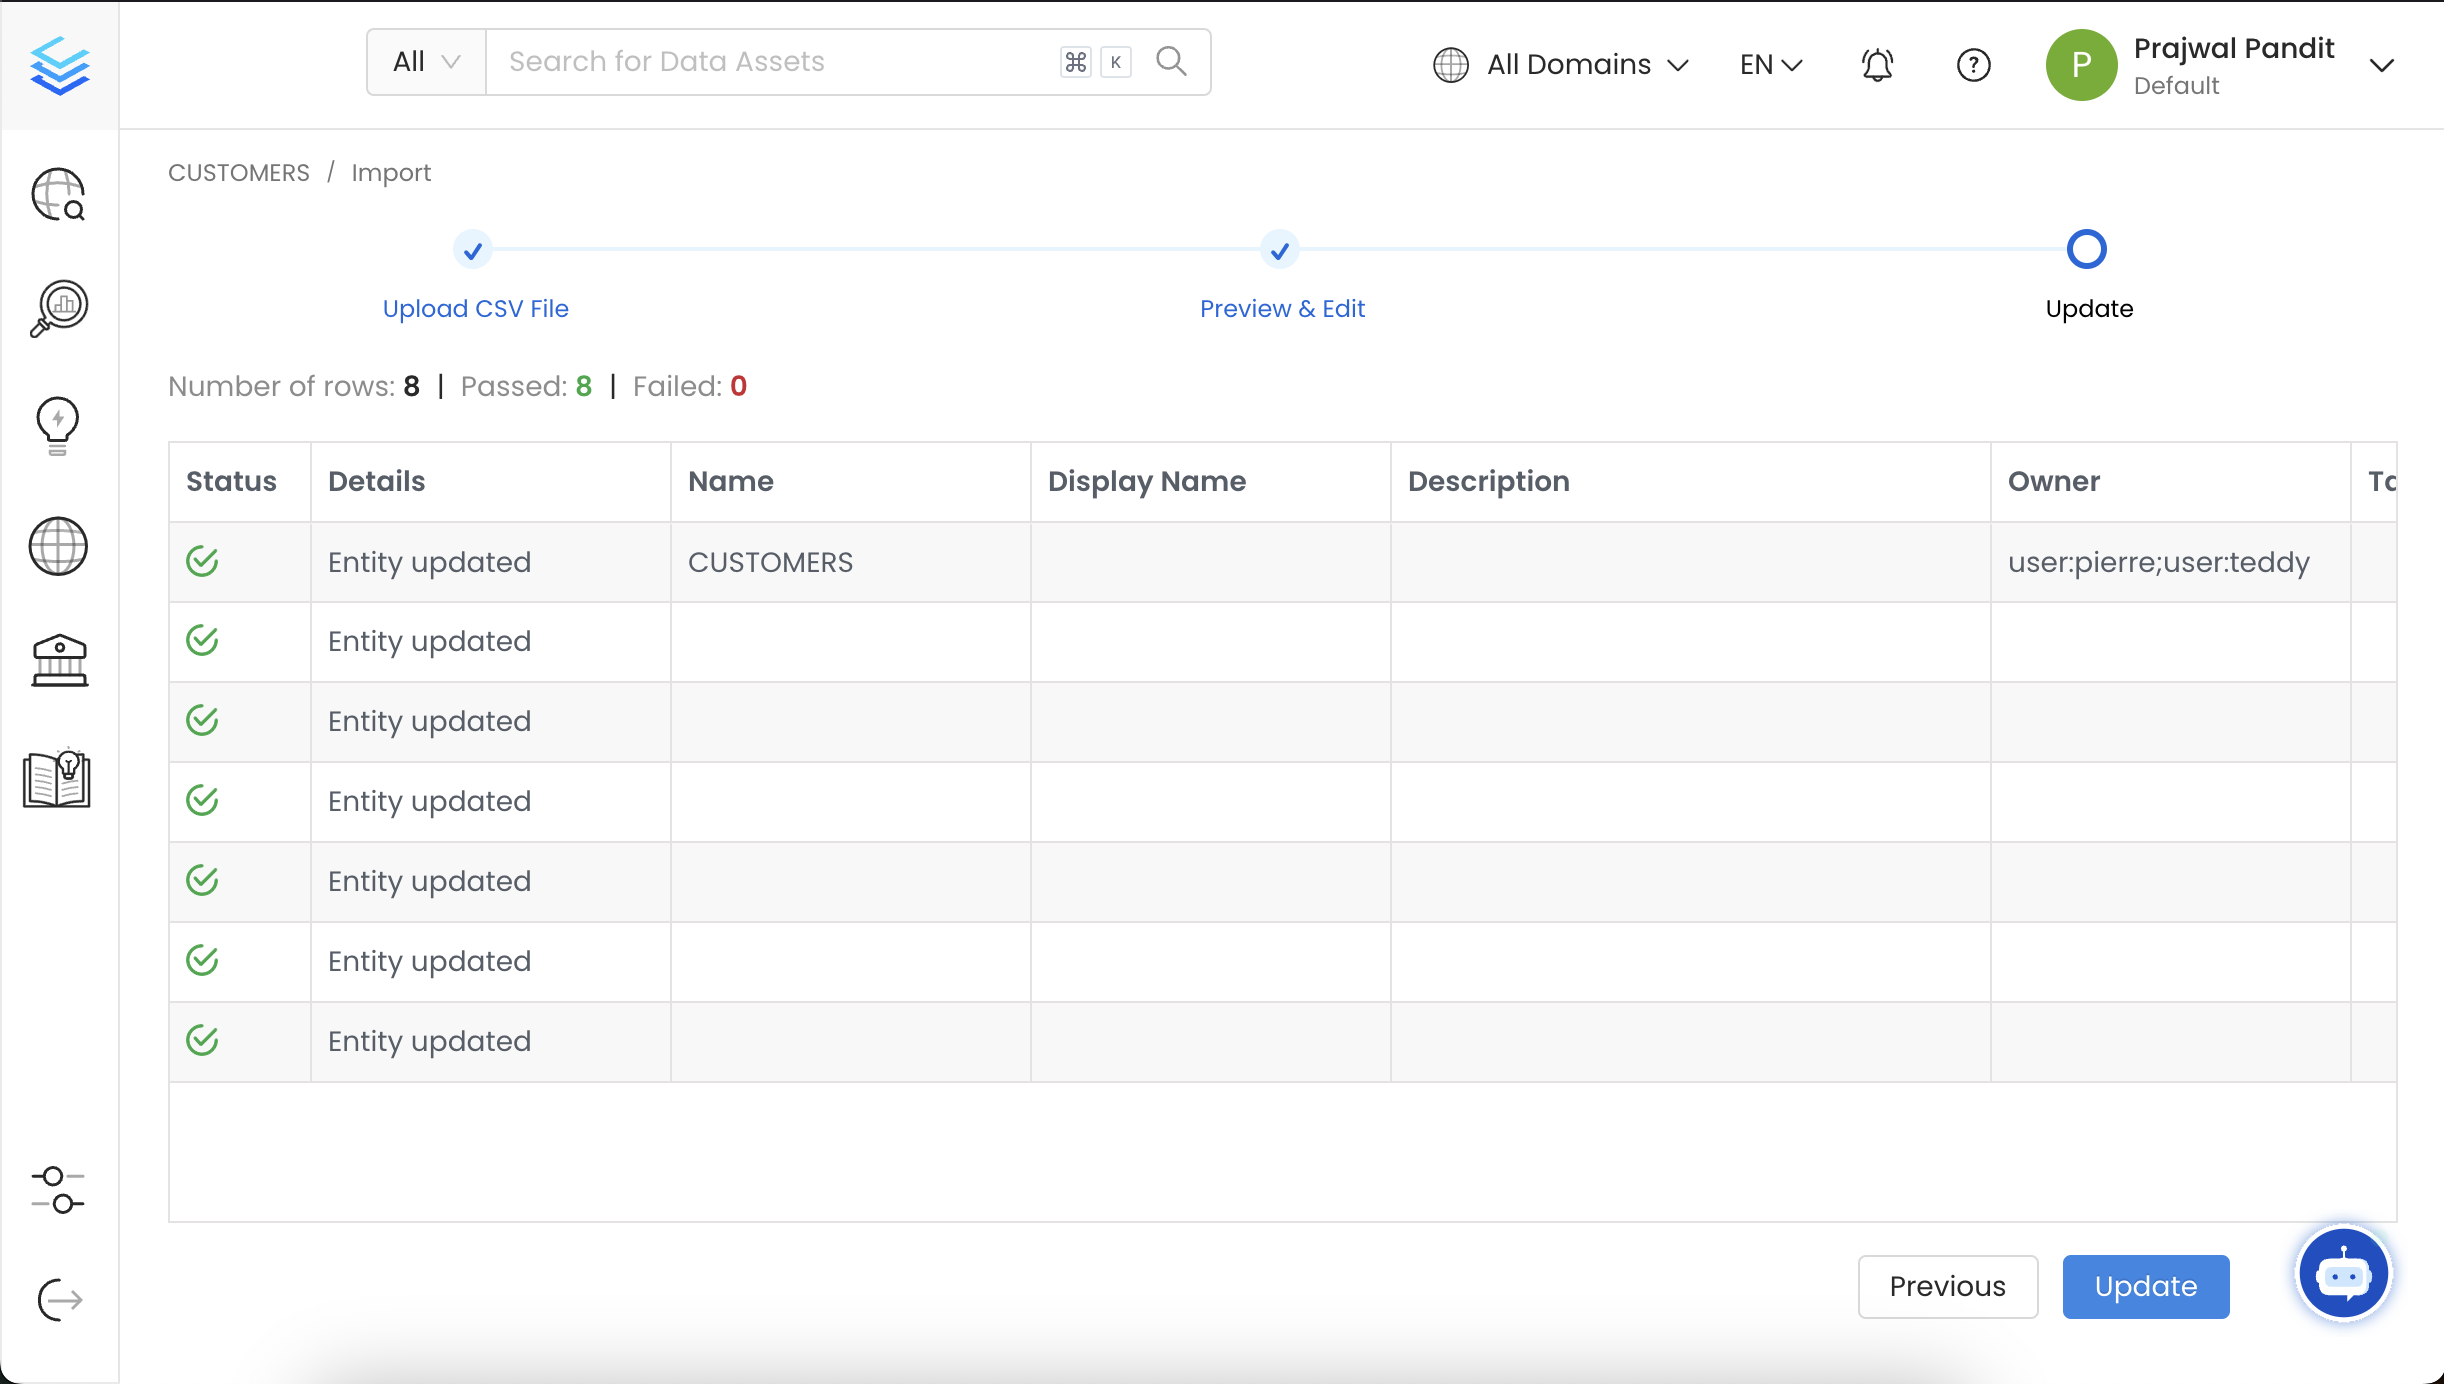
Task: Open the Knowledge Center book icon
Action: (57, 780)
